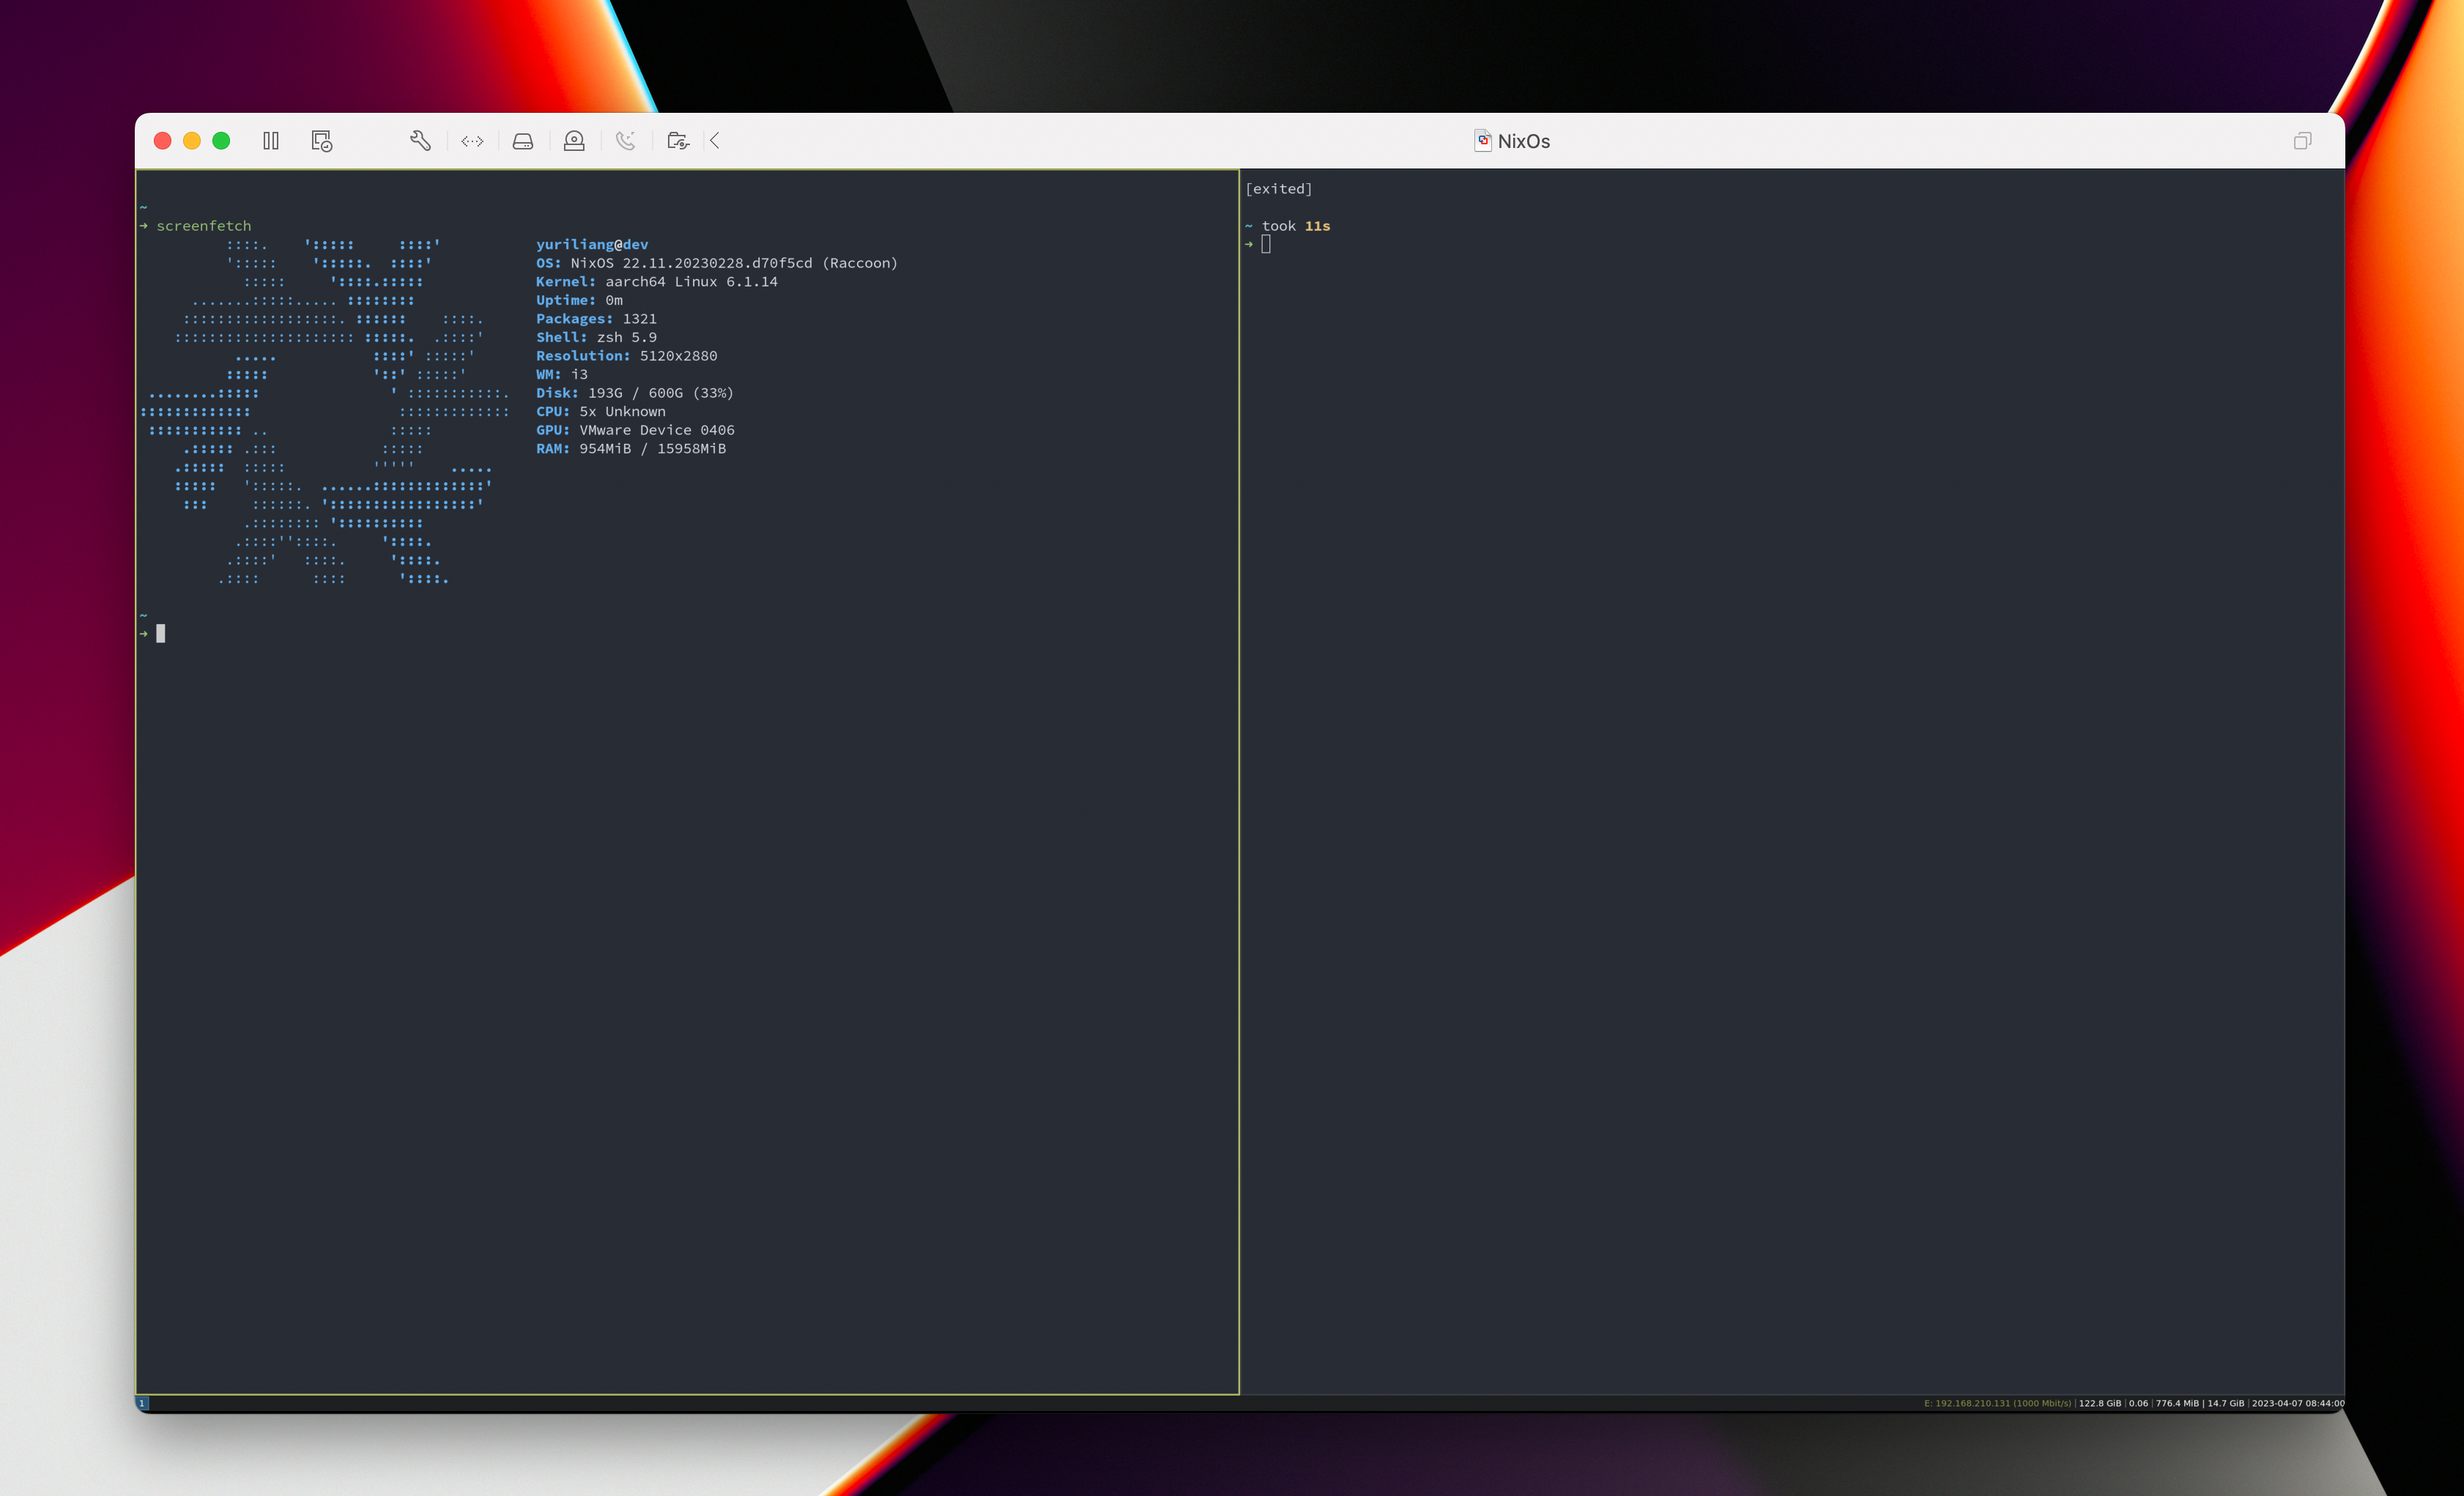Open the shared folders icon

(678, 141)
